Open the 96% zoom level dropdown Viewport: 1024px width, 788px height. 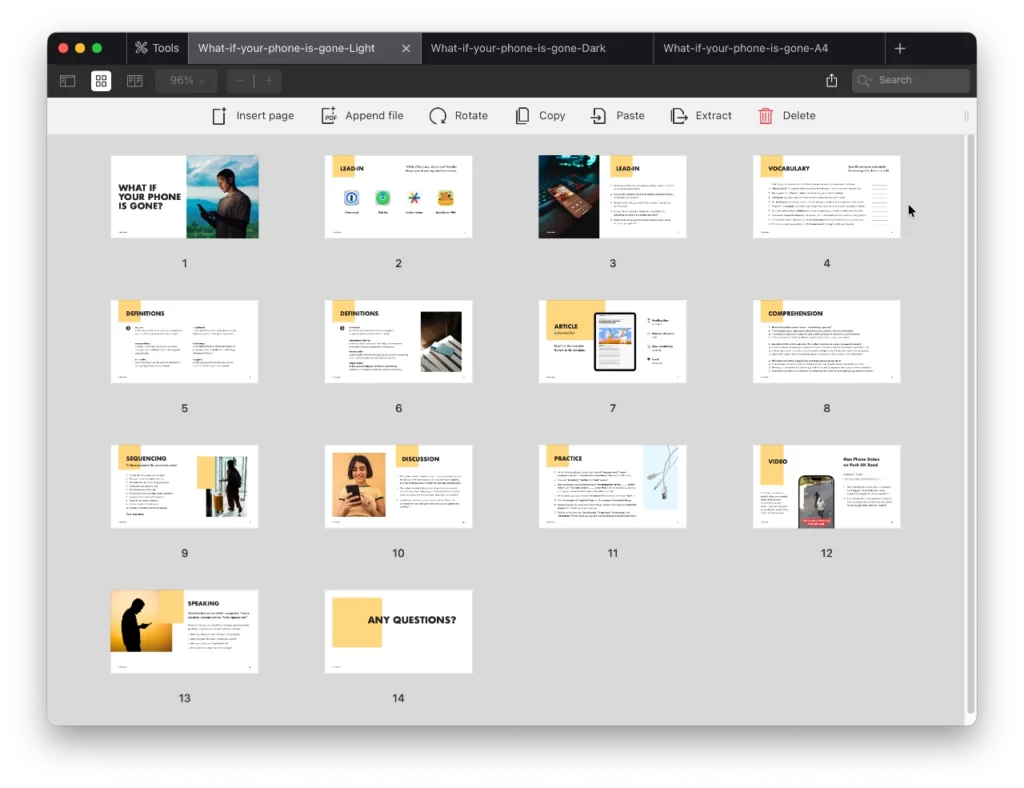point(187,81)
